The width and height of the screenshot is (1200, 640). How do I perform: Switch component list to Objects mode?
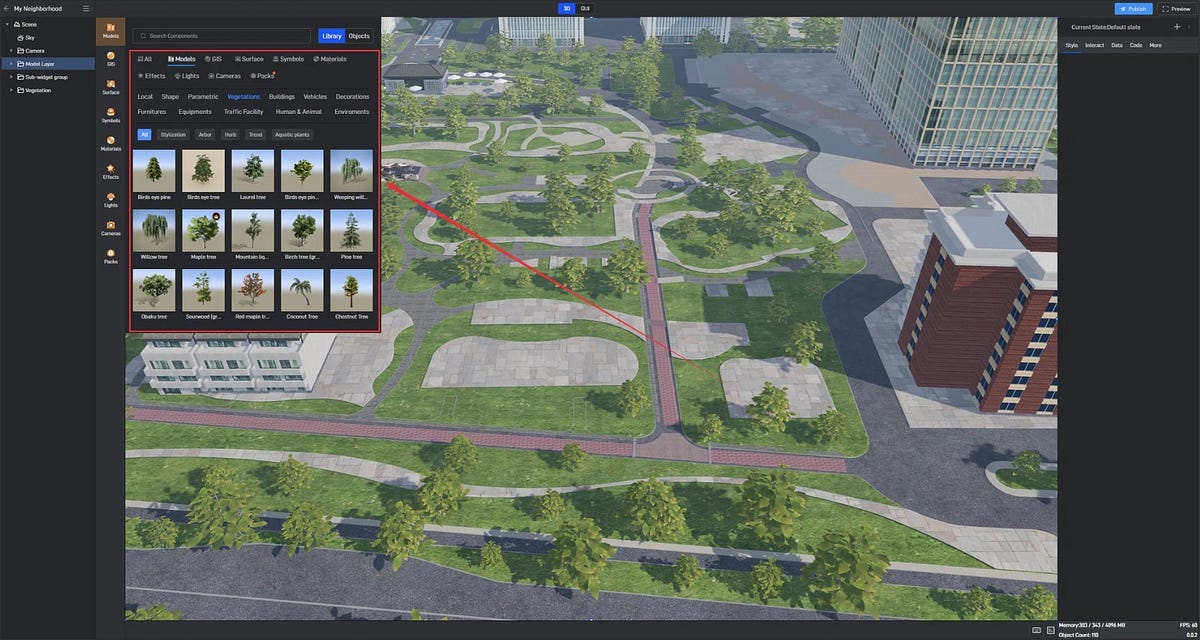coord(357,35)
